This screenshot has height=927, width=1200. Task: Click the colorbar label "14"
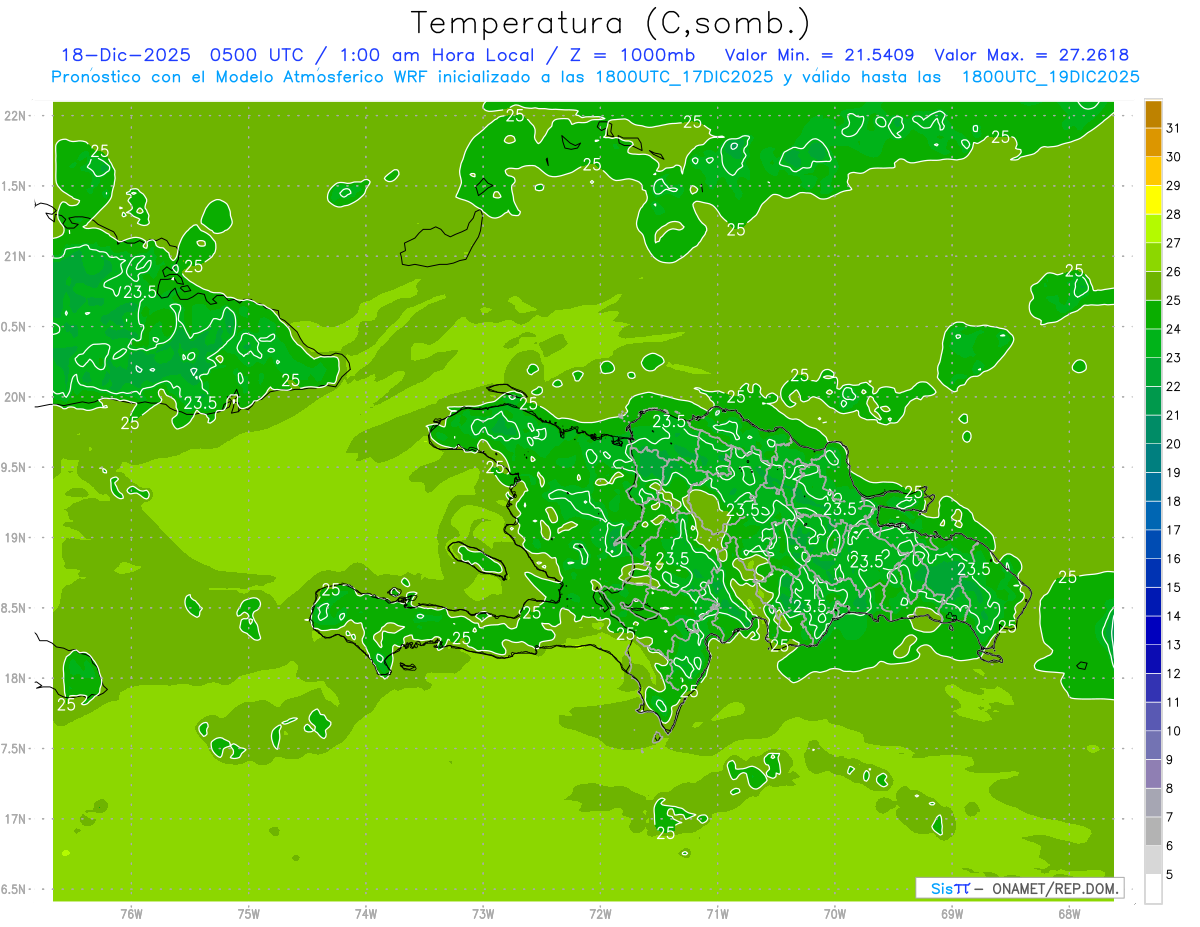click(x=1173, y=617)
